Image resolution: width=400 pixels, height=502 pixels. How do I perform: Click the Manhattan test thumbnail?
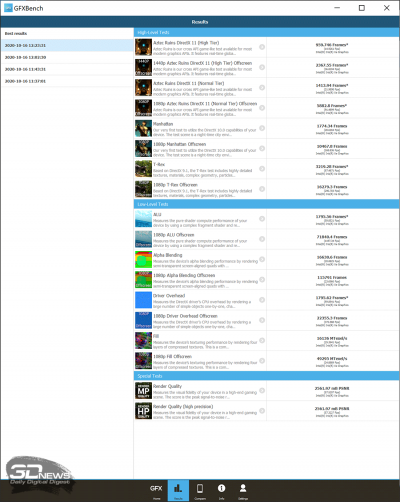[x=143, y=129]
